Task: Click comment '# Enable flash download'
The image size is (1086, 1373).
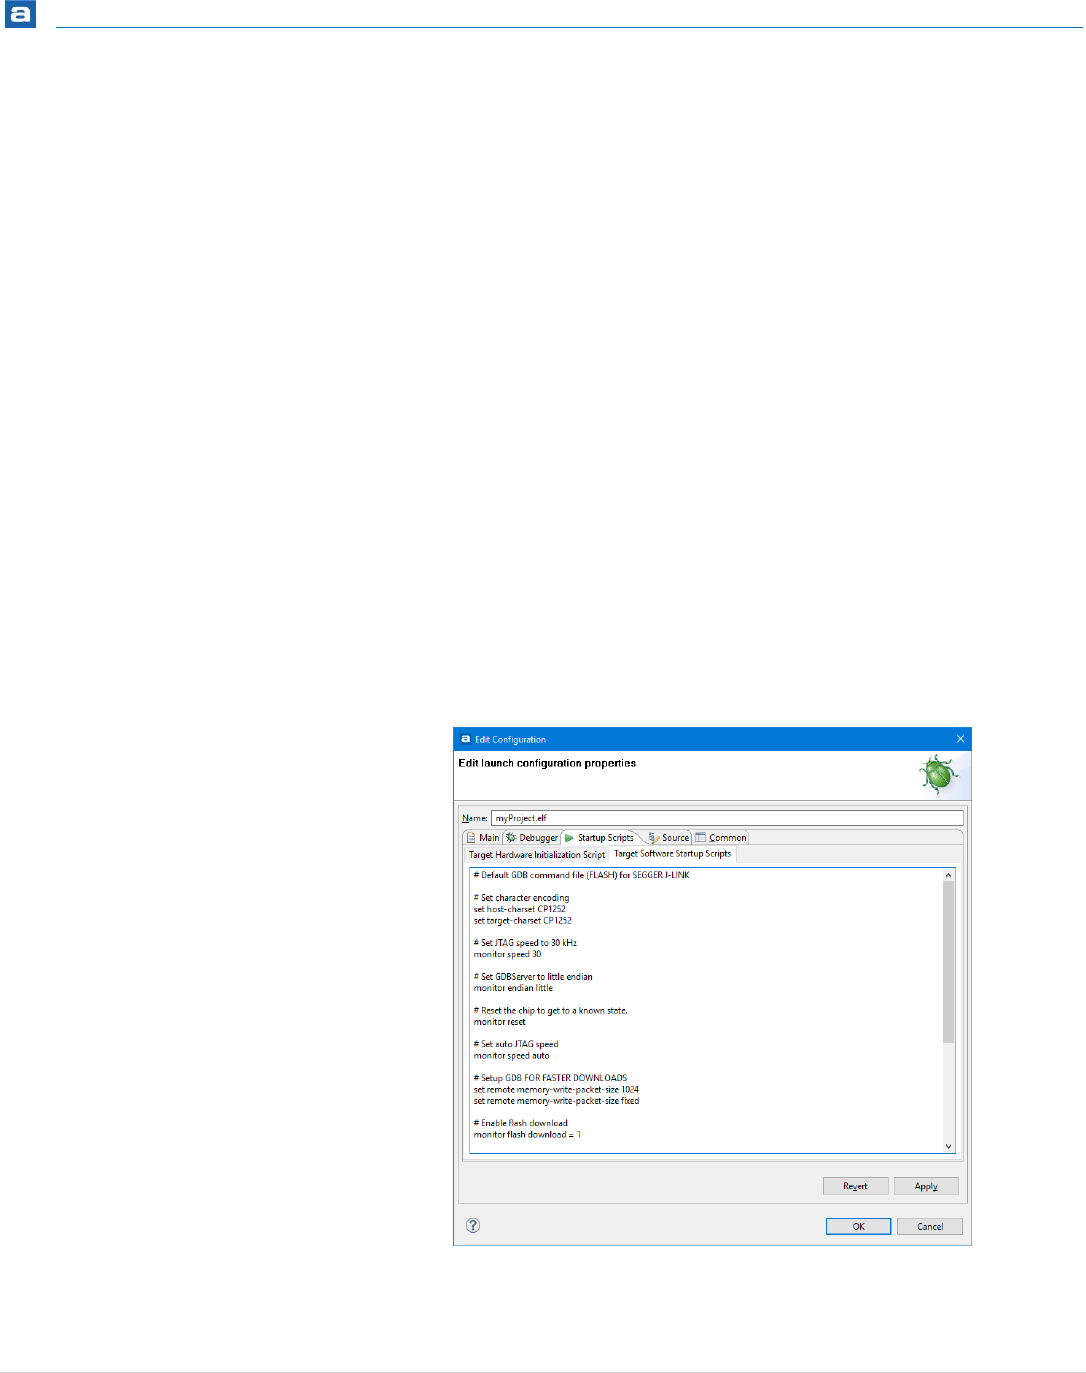Action: 520,1123
